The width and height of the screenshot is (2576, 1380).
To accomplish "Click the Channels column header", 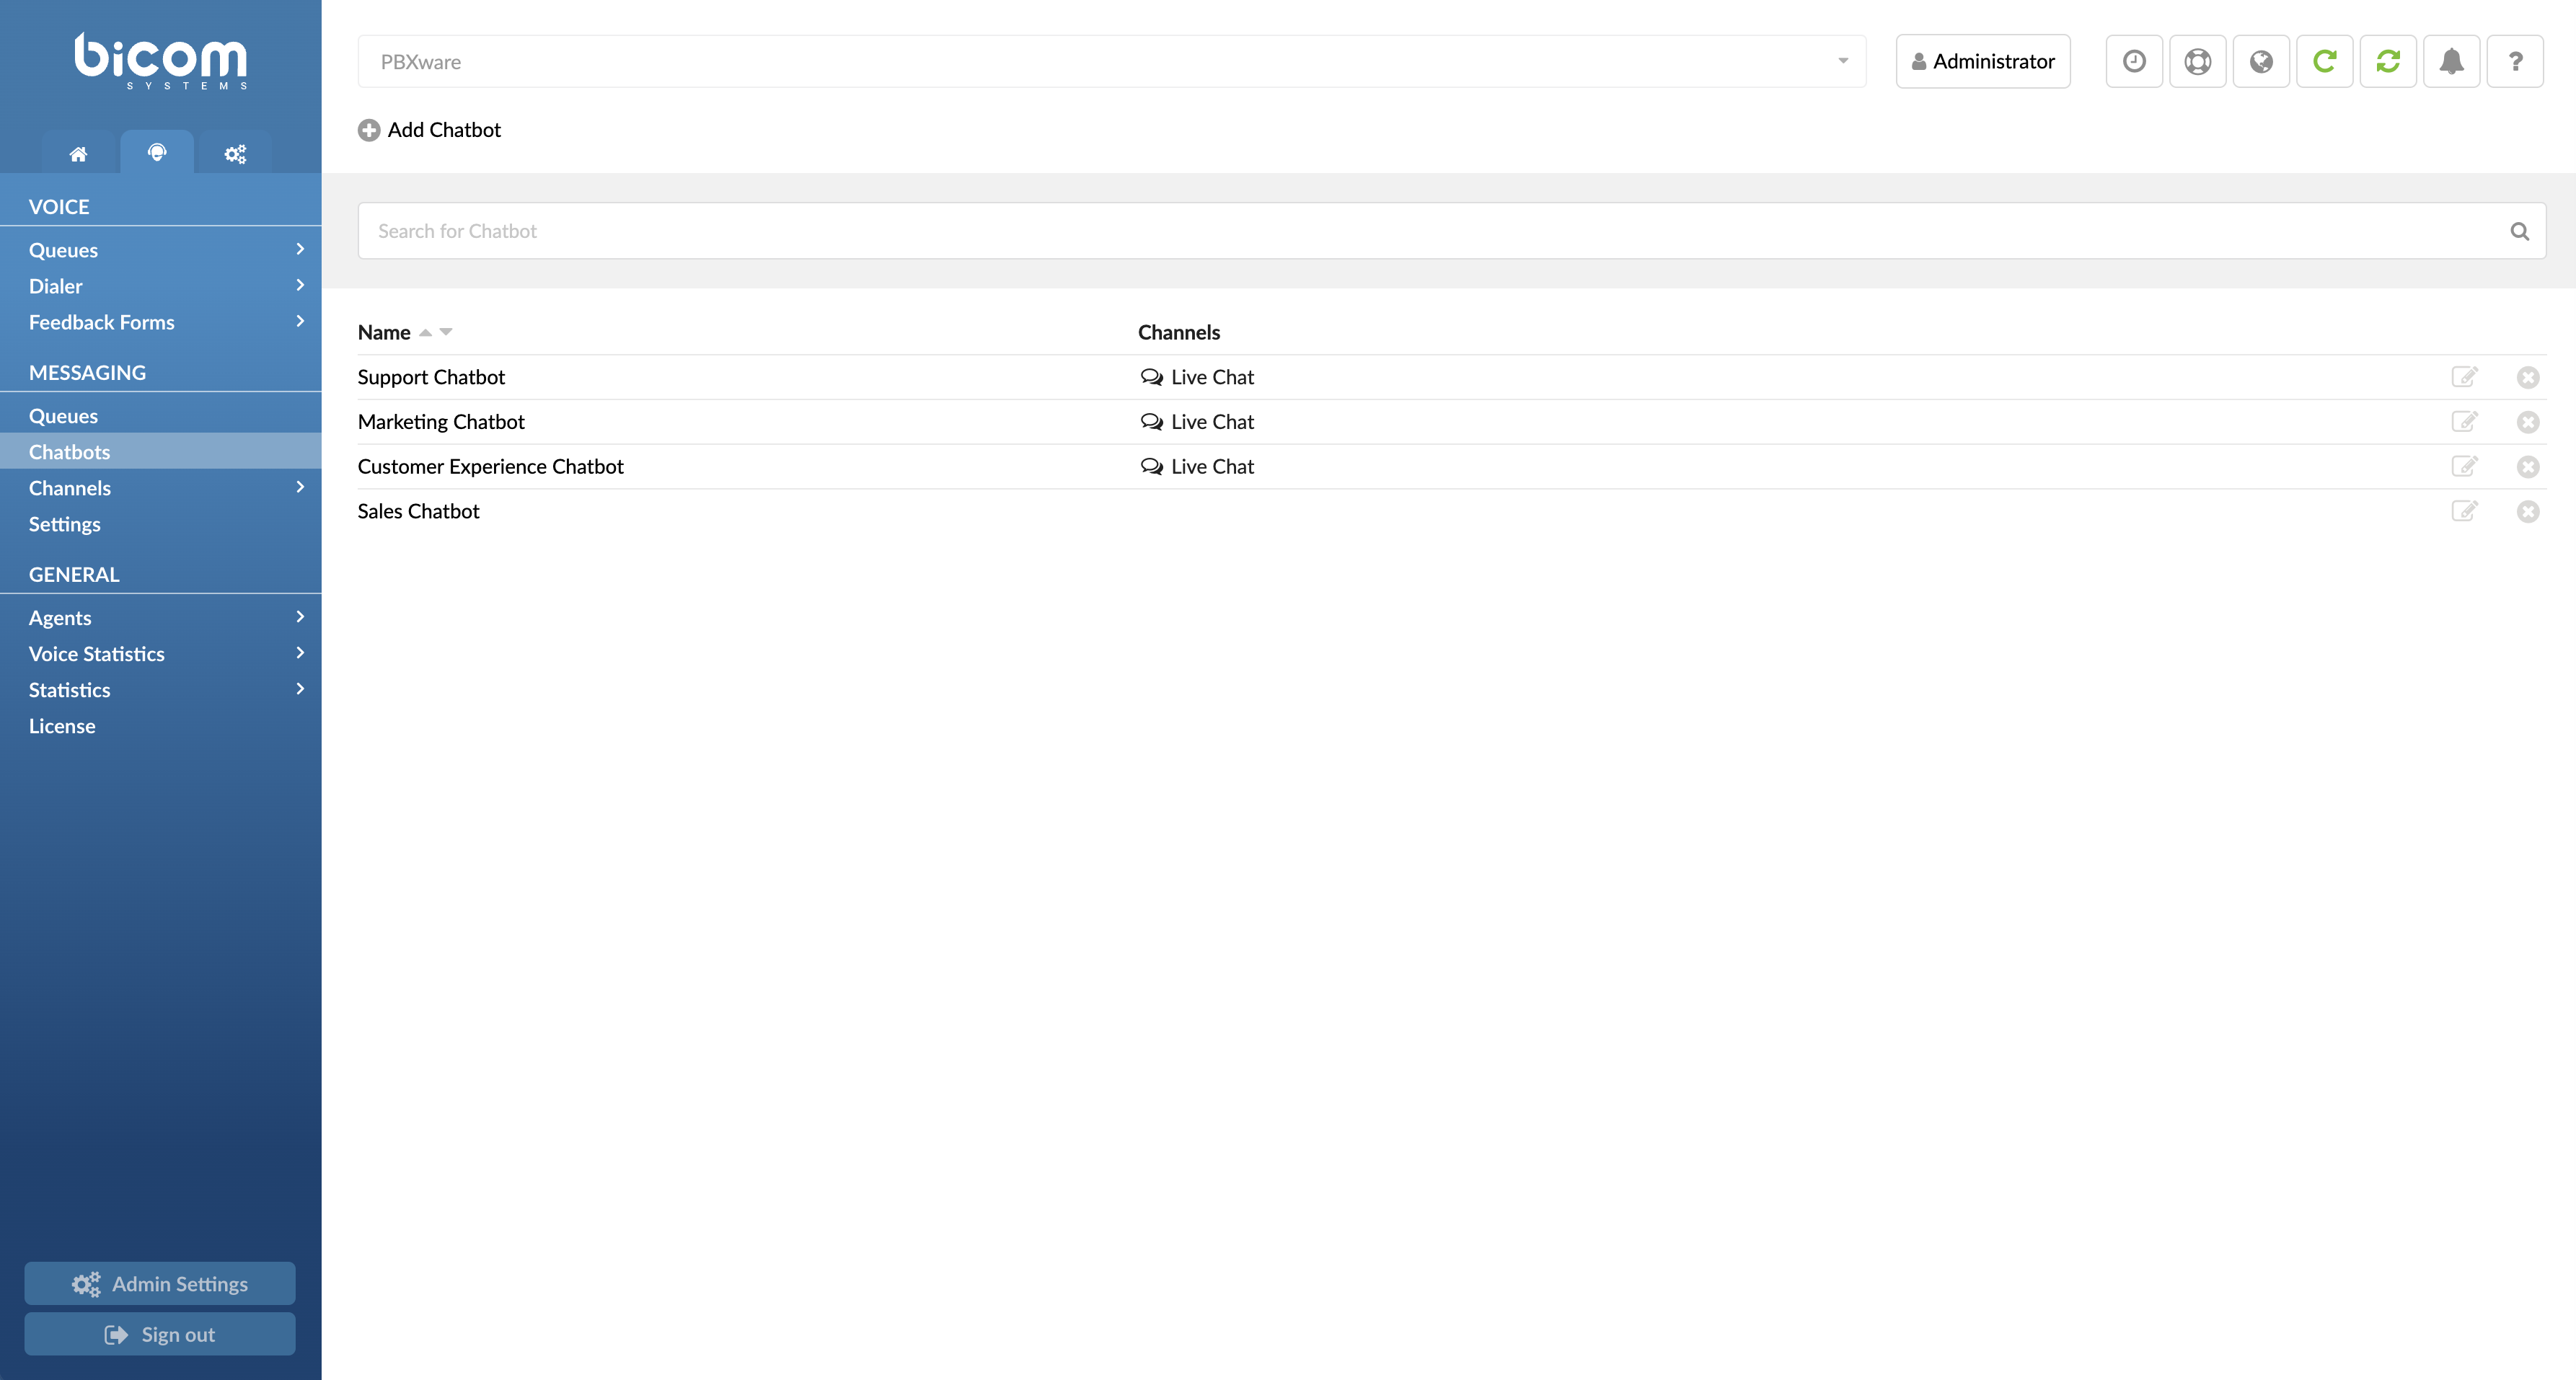I will [1179, 333].
